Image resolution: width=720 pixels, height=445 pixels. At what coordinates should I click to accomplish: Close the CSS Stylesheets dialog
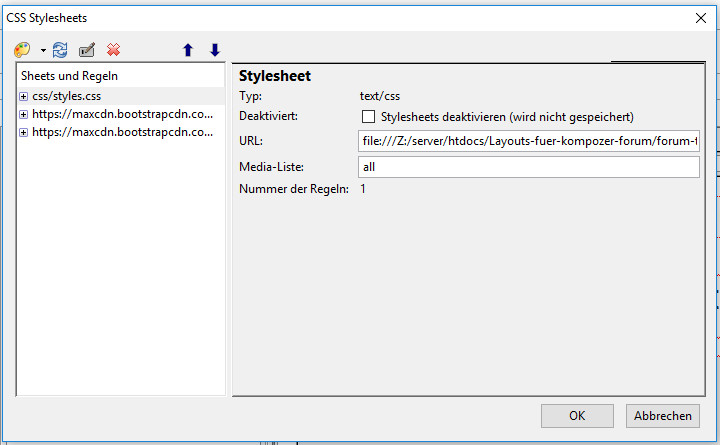(x=701, y=18)
